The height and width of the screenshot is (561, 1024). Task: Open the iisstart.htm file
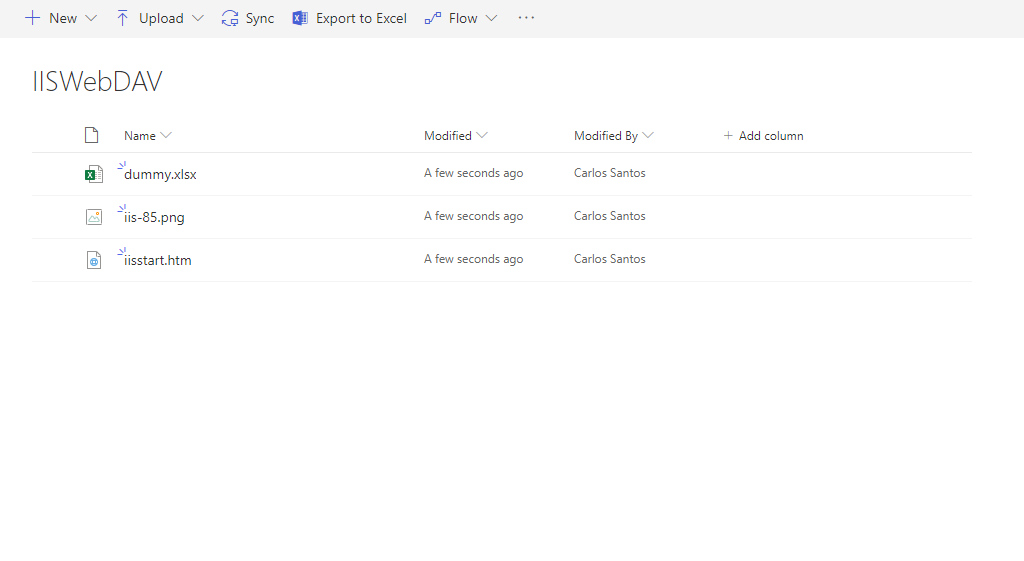[158, 260]
